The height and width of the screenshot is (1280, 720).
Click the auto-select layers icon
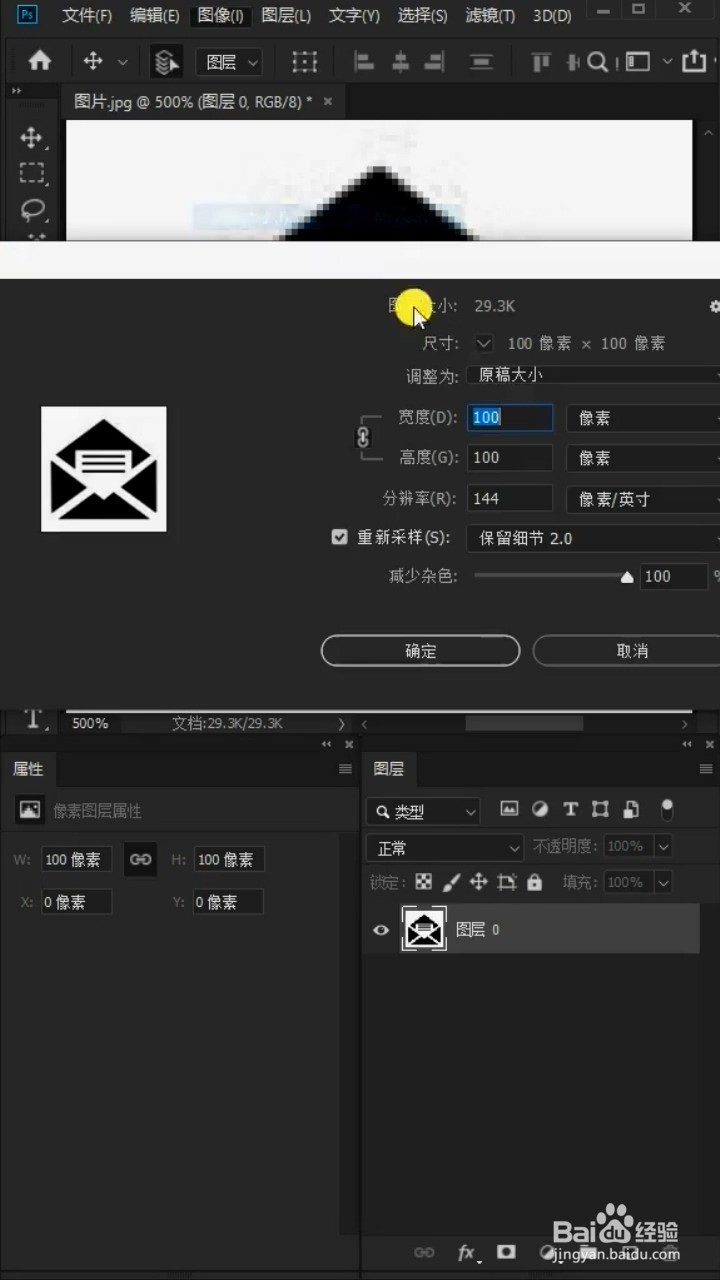point(166,62)
